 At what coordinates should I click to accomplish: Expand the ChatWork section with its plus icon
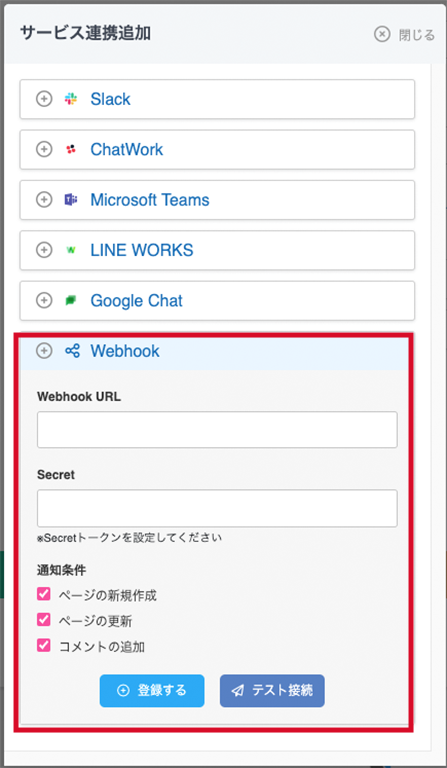(44, 149)
